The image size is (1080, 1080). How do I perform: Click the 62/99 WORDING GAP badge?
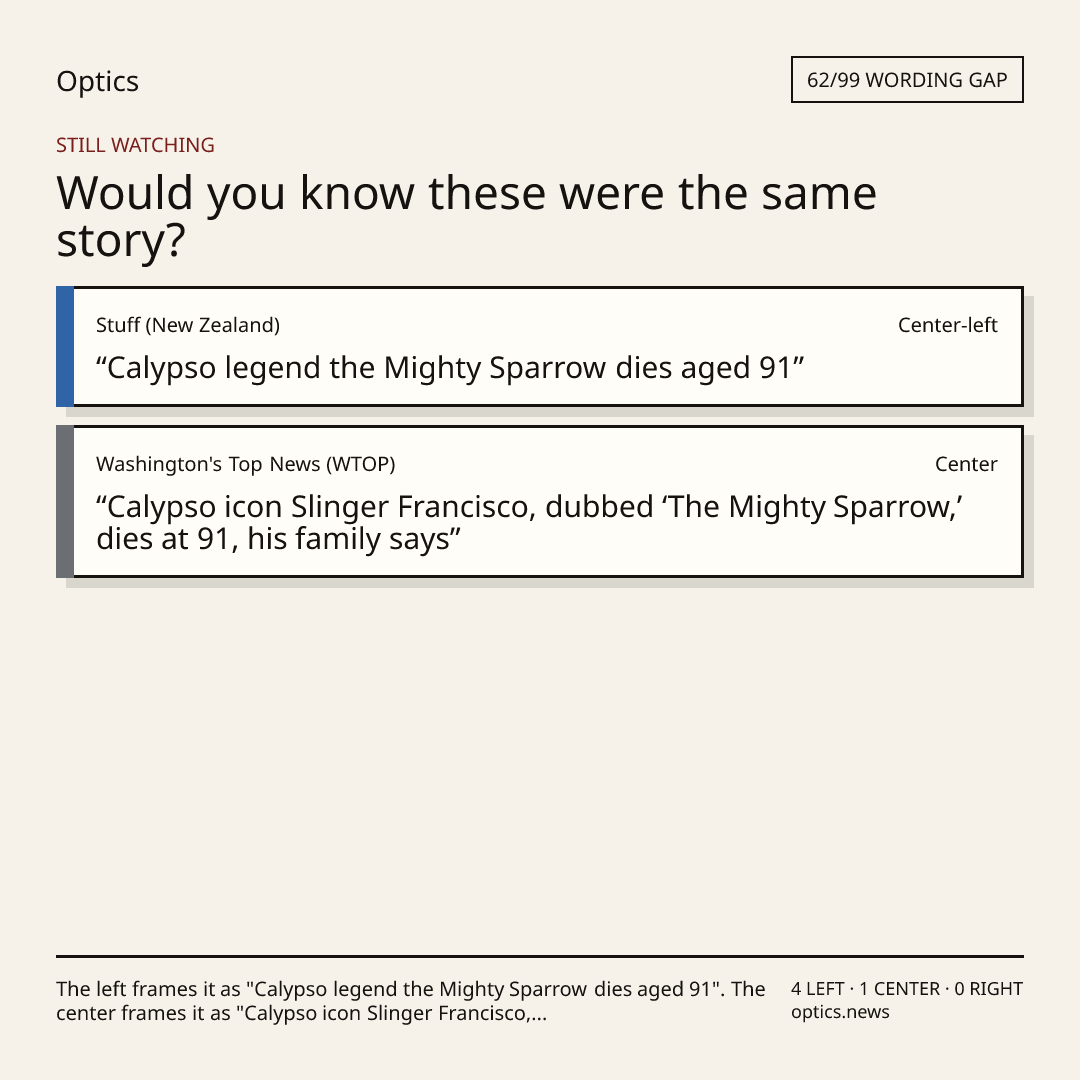point(907,80)
